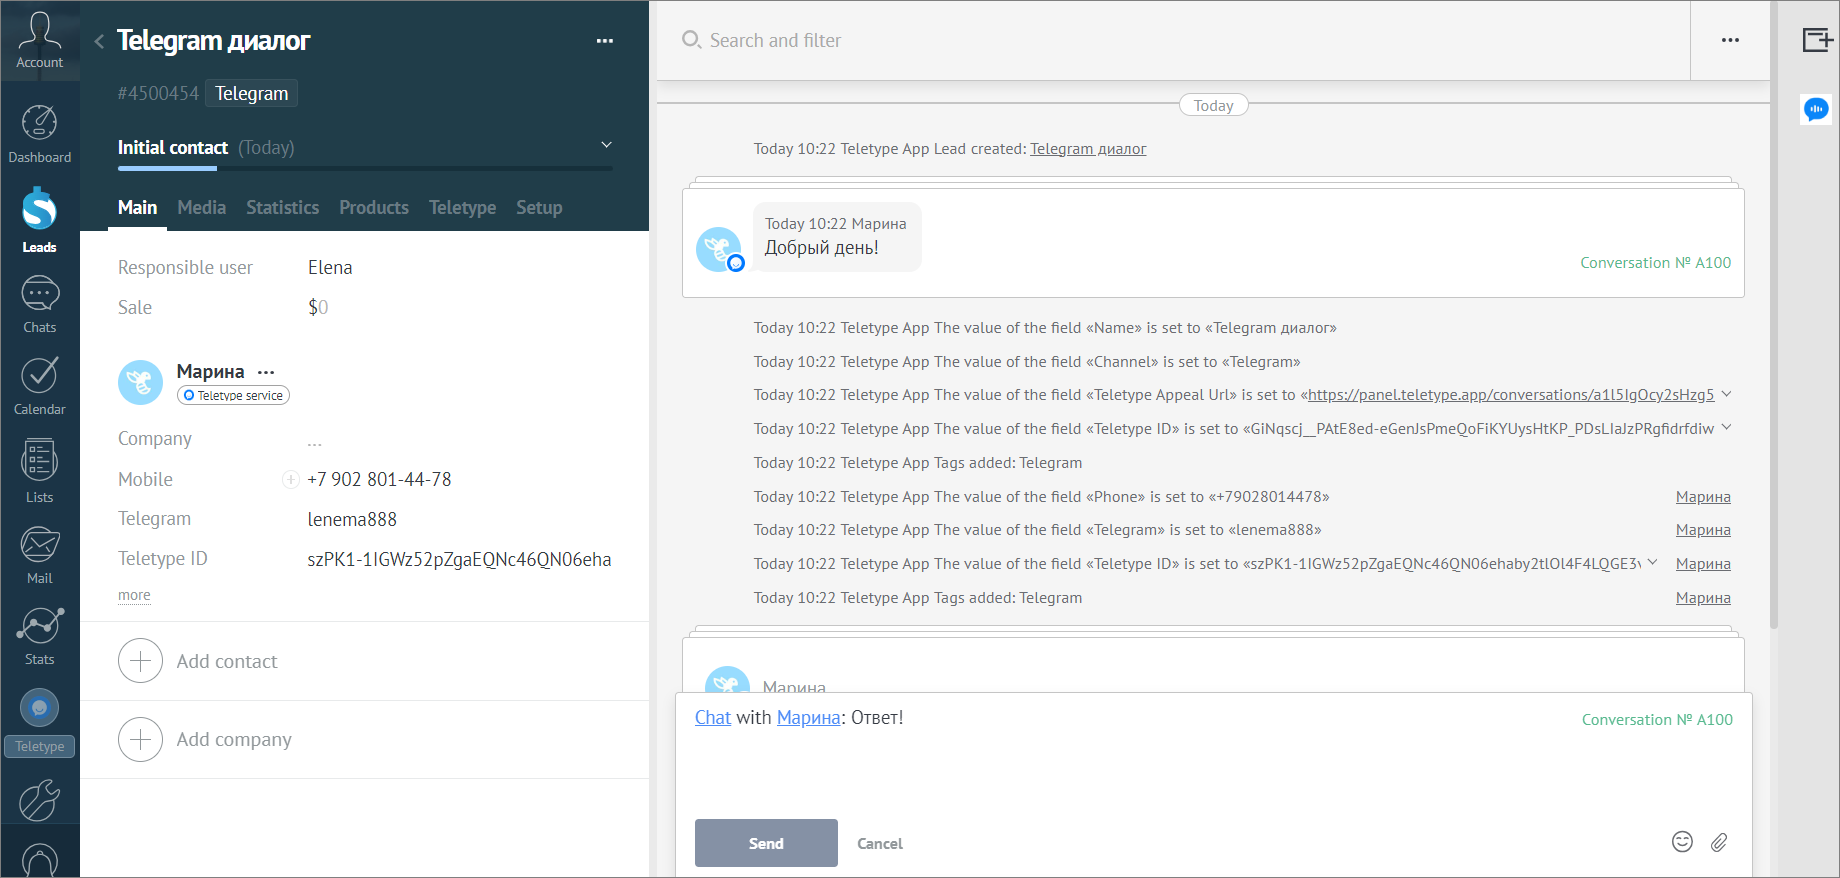Click the Telegram value lenema888
This screenshot has height=878, width=1840.
pyautogui.click(x=352, y=520)
